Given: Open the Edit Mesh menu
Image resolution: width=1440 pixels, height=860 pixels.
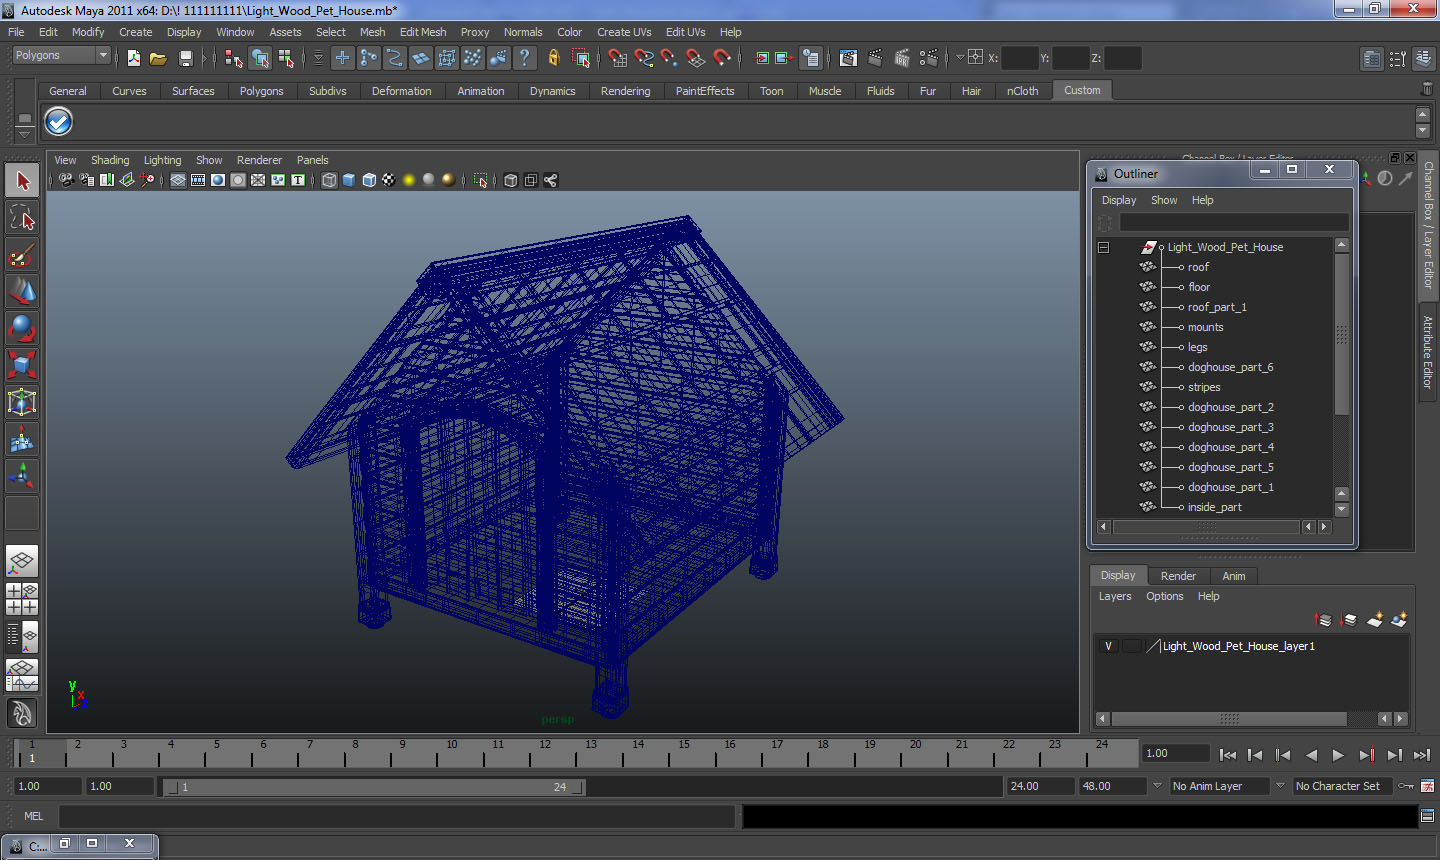Looking at the screenshot, I should pos(423,32).
